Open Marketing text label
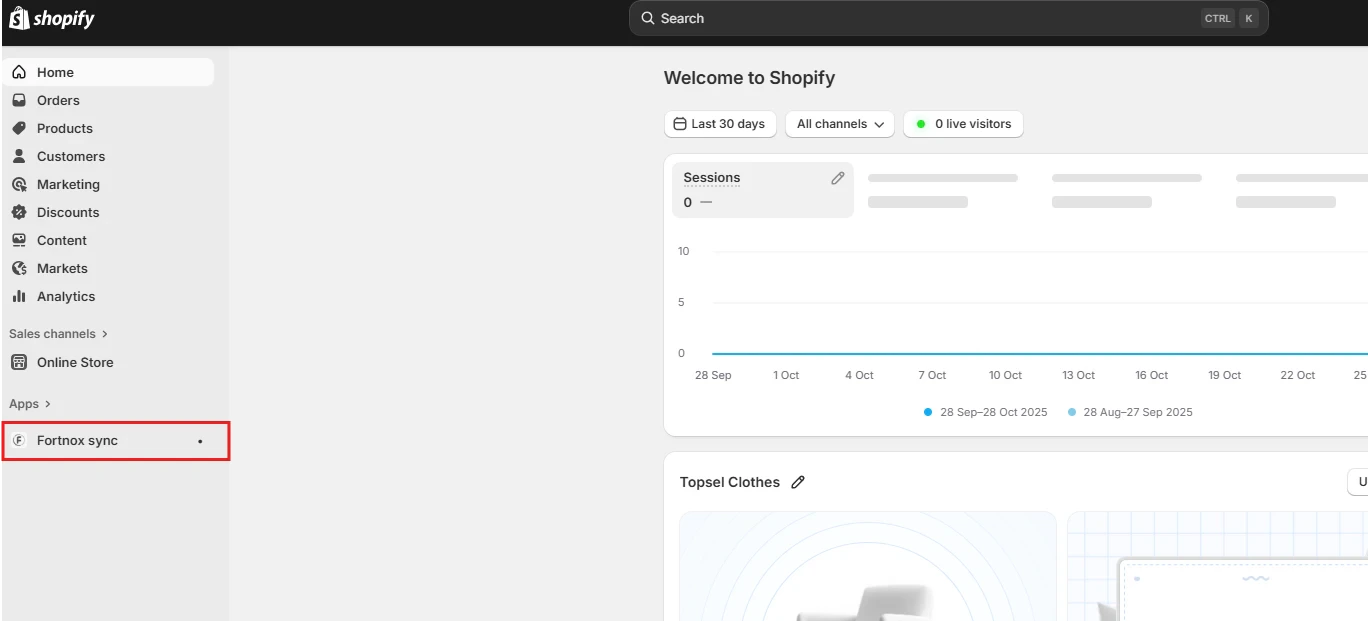Image resolution: width=1368 pixels, height=621 pixels. 68,184
